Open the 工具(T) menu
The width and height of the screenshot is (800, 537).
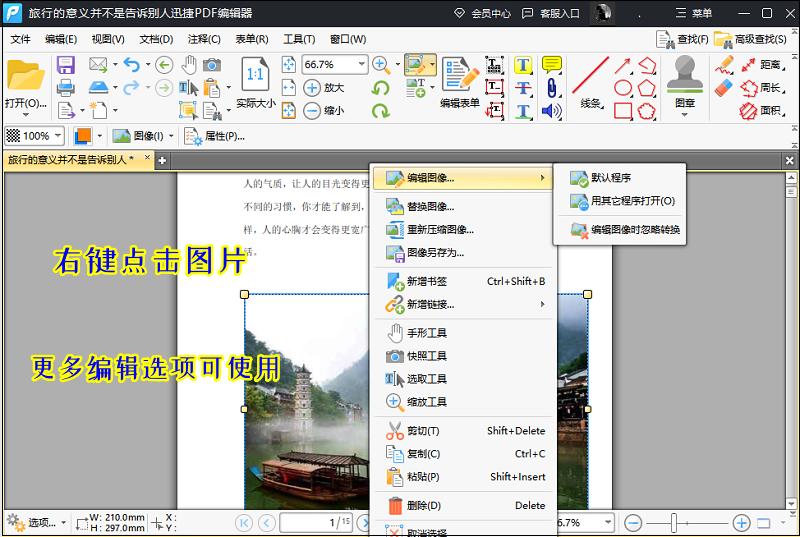pos(299,39)
